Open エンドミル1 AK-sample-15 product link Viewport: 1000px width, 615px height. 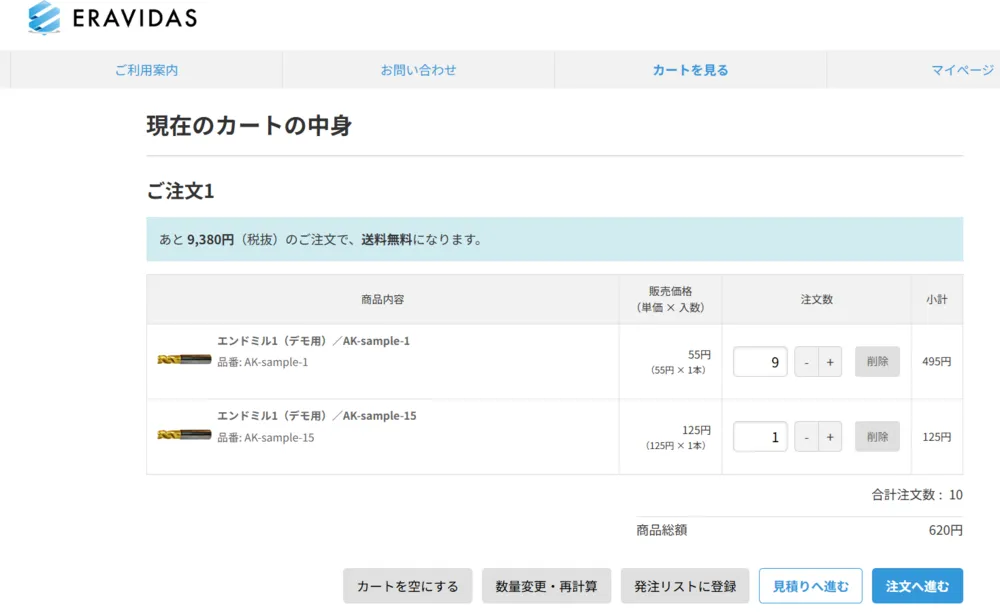[316, 416]
